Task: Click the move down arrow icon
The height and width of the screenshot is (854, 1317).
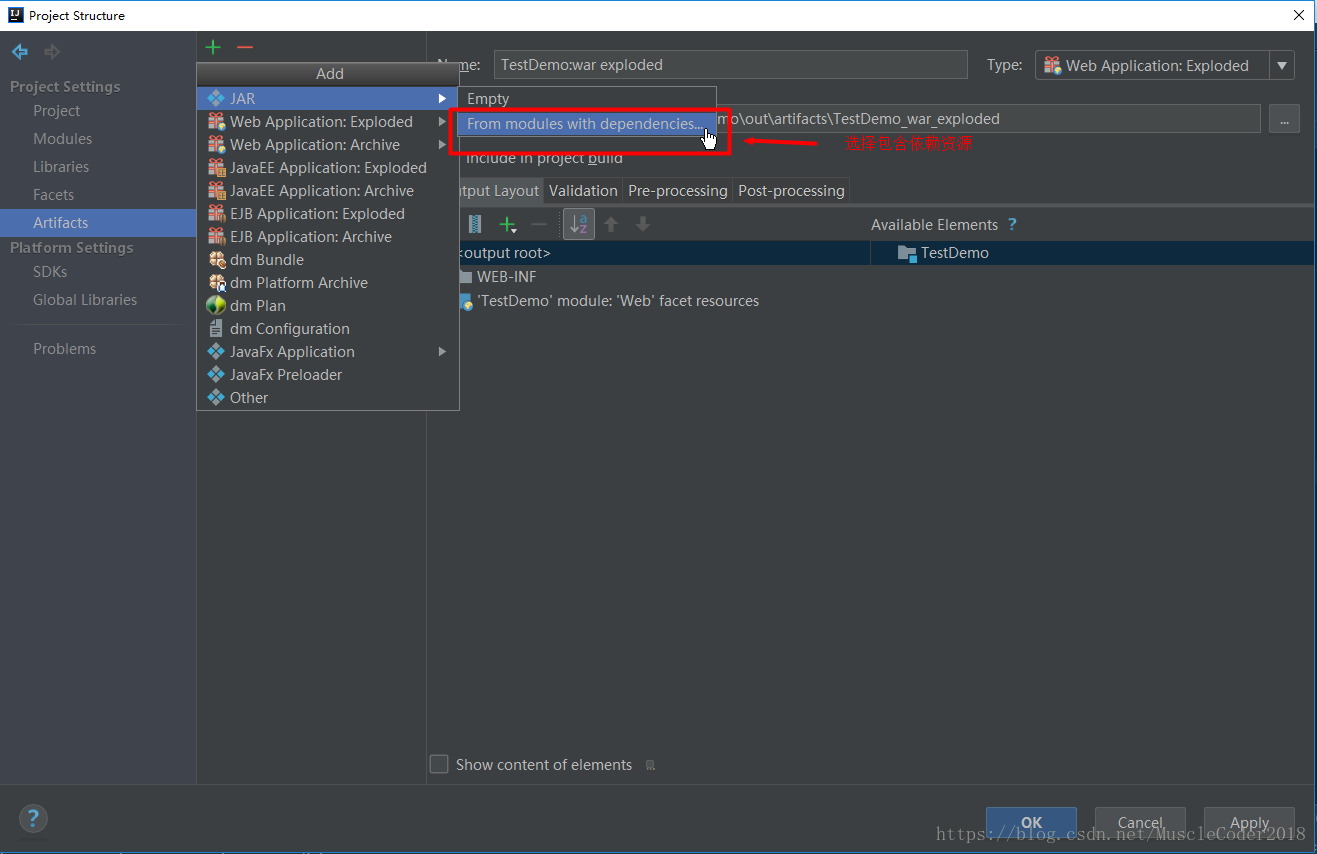Action: pos(643,225)
